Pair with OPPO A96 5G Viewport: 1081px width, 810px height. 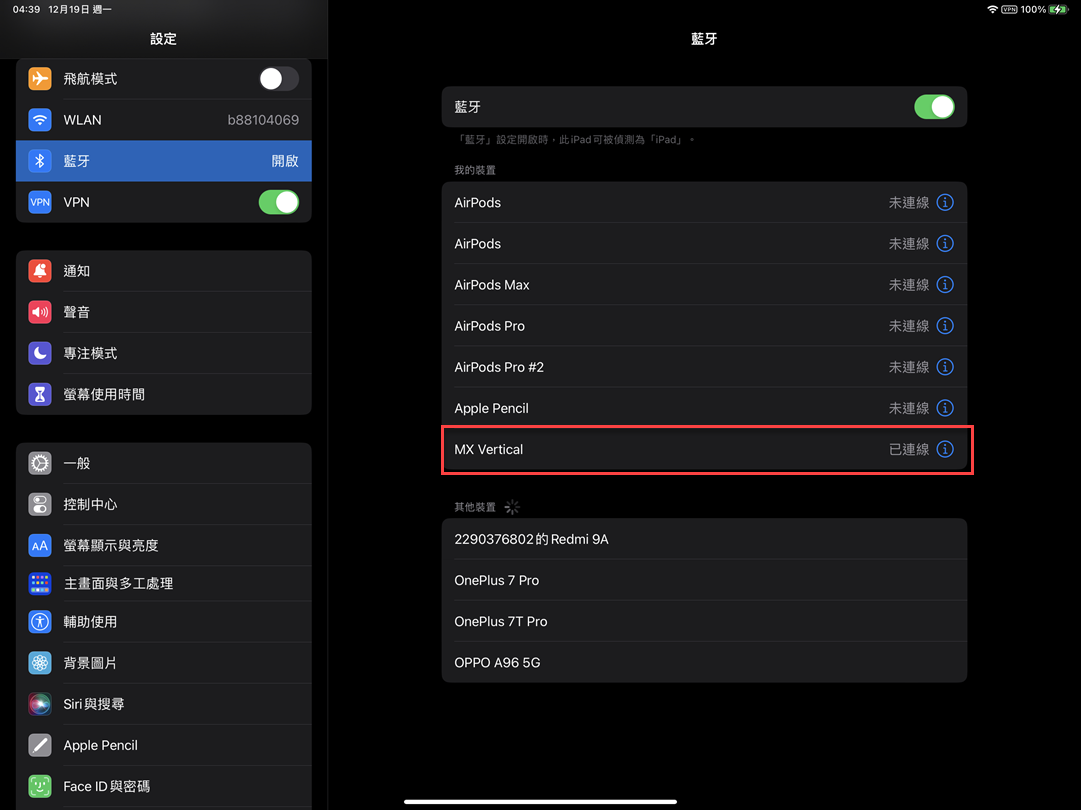coord(704,662)
